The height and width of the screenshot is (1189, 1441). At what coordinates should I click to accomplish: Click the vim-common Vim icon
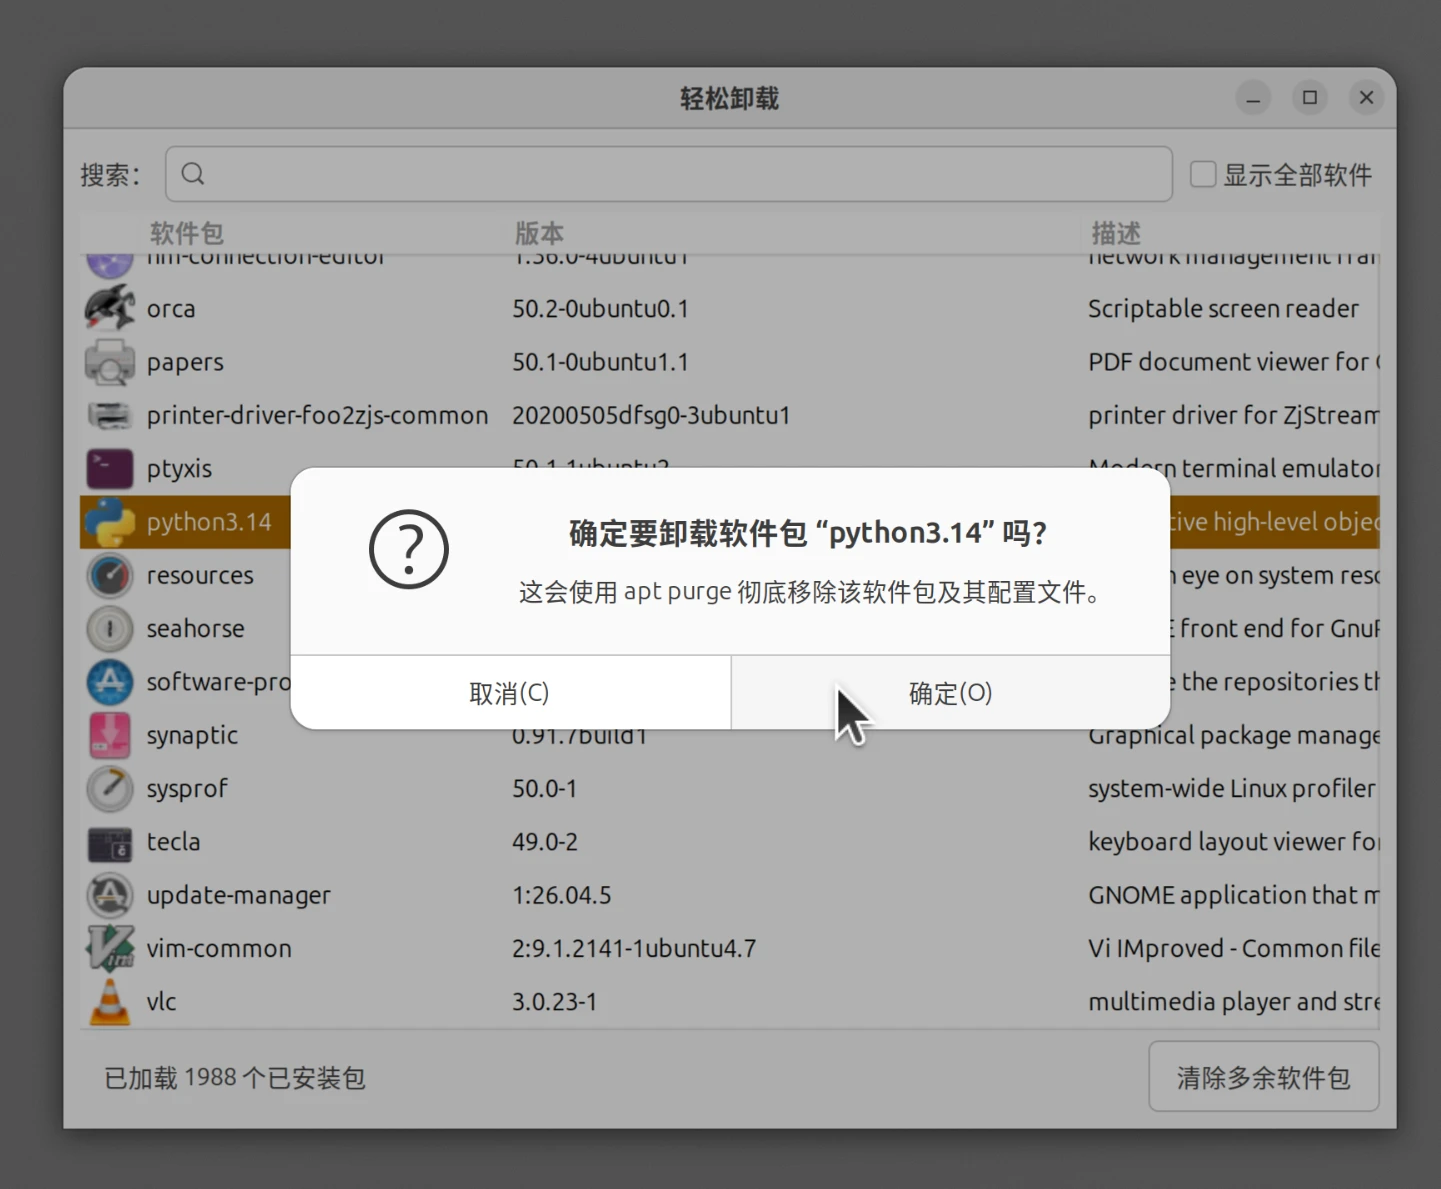pyautogui.click(x=110, y=948)
